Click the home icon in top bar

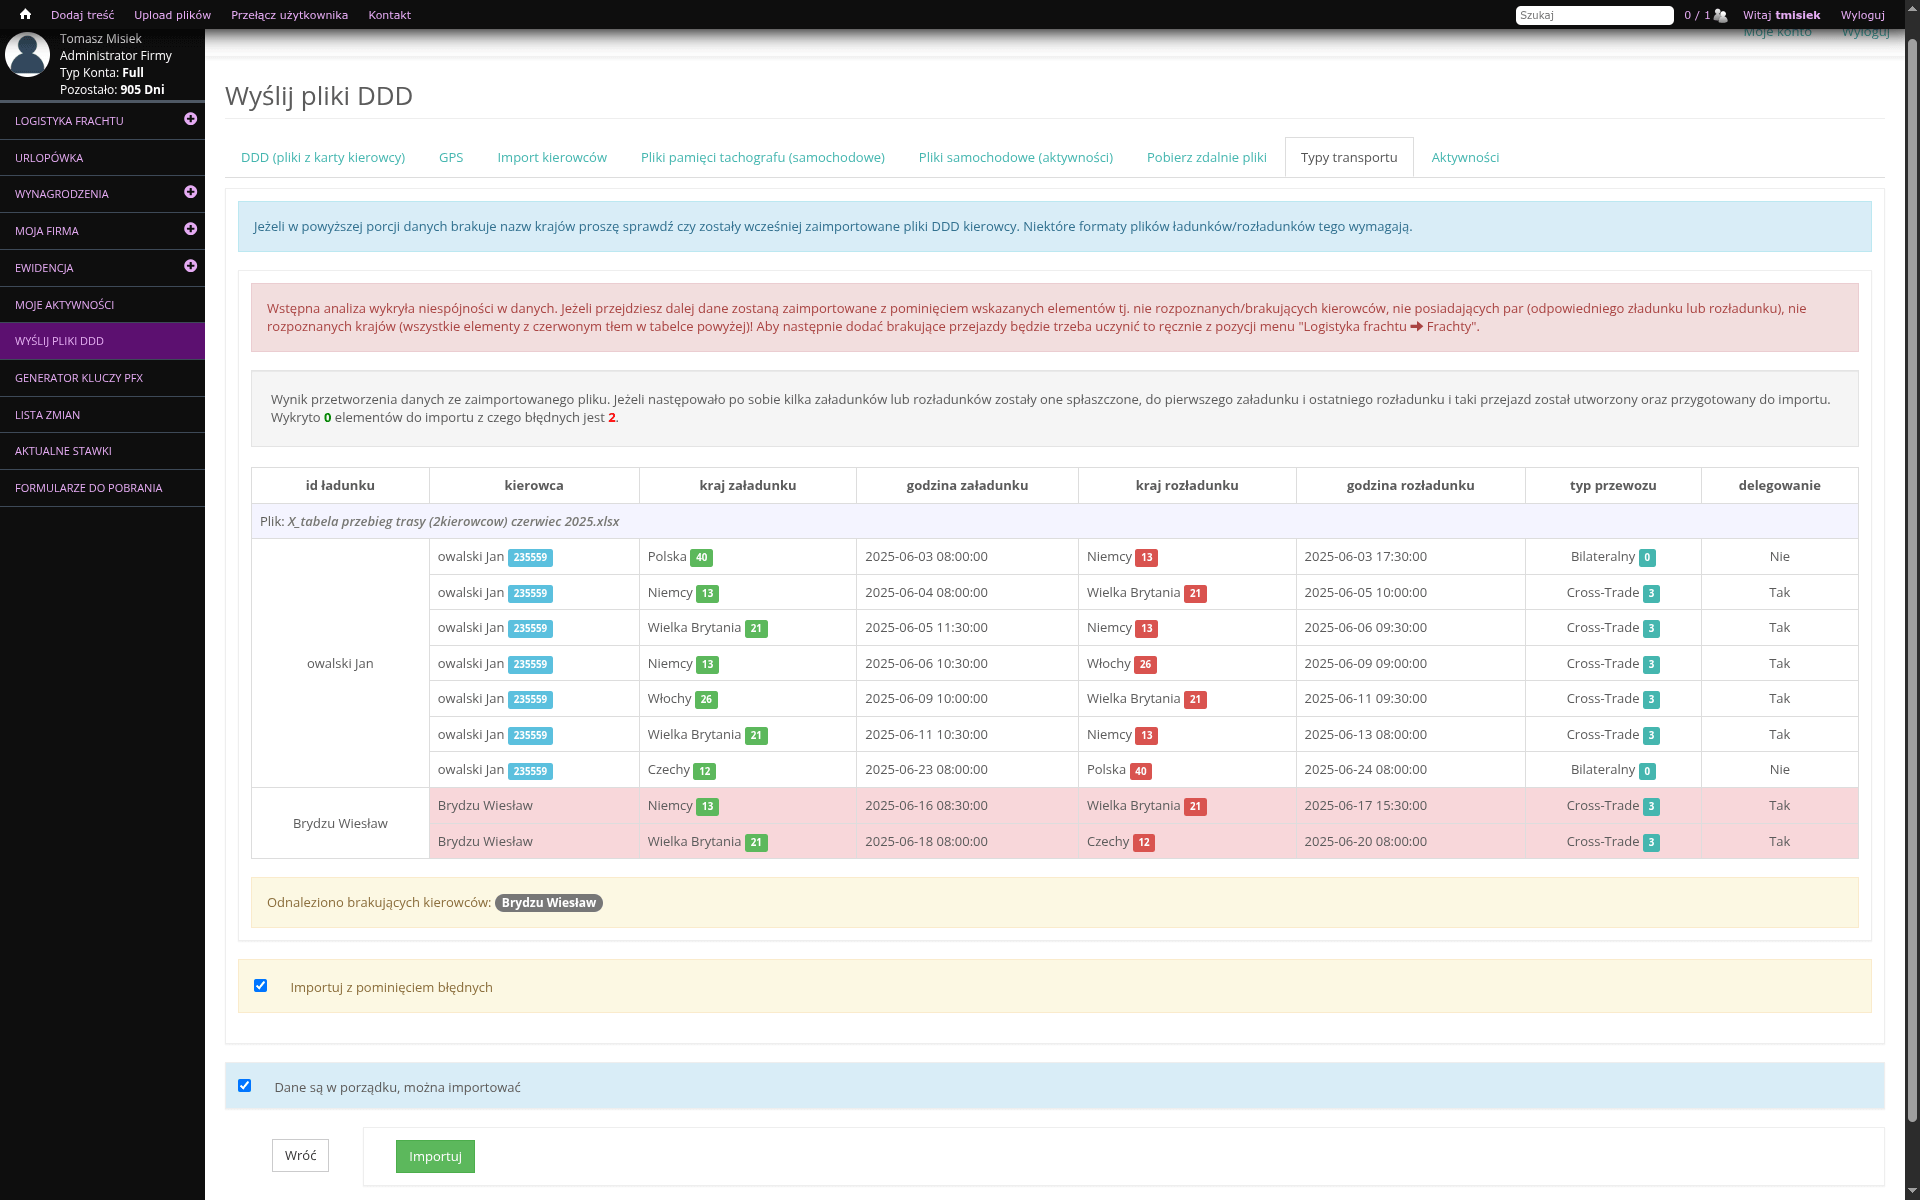tap(25, 15)
